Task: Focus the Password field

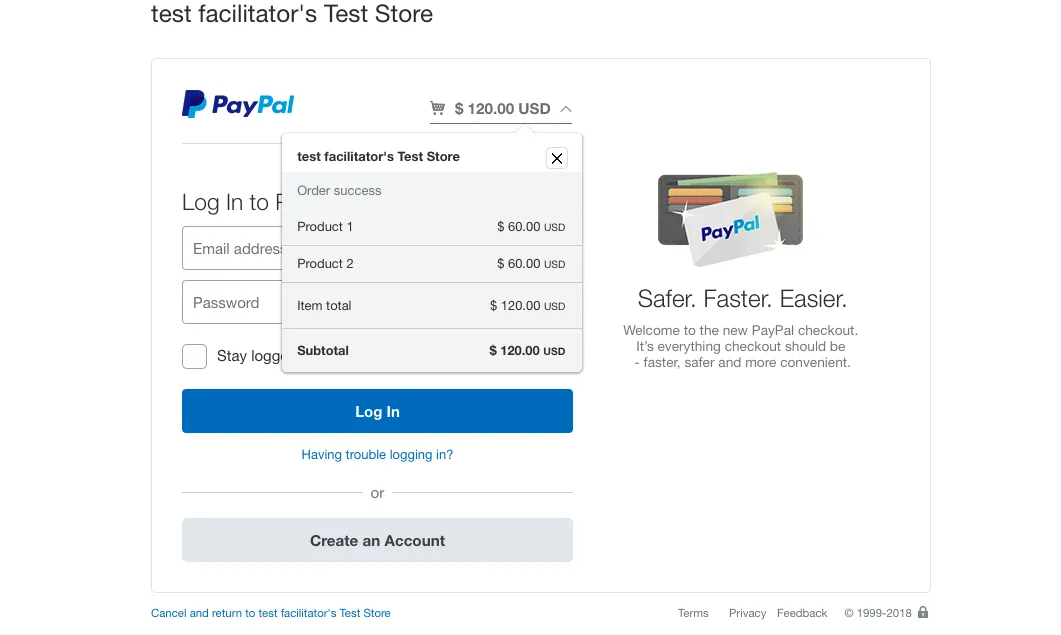Action: point(232,303)
